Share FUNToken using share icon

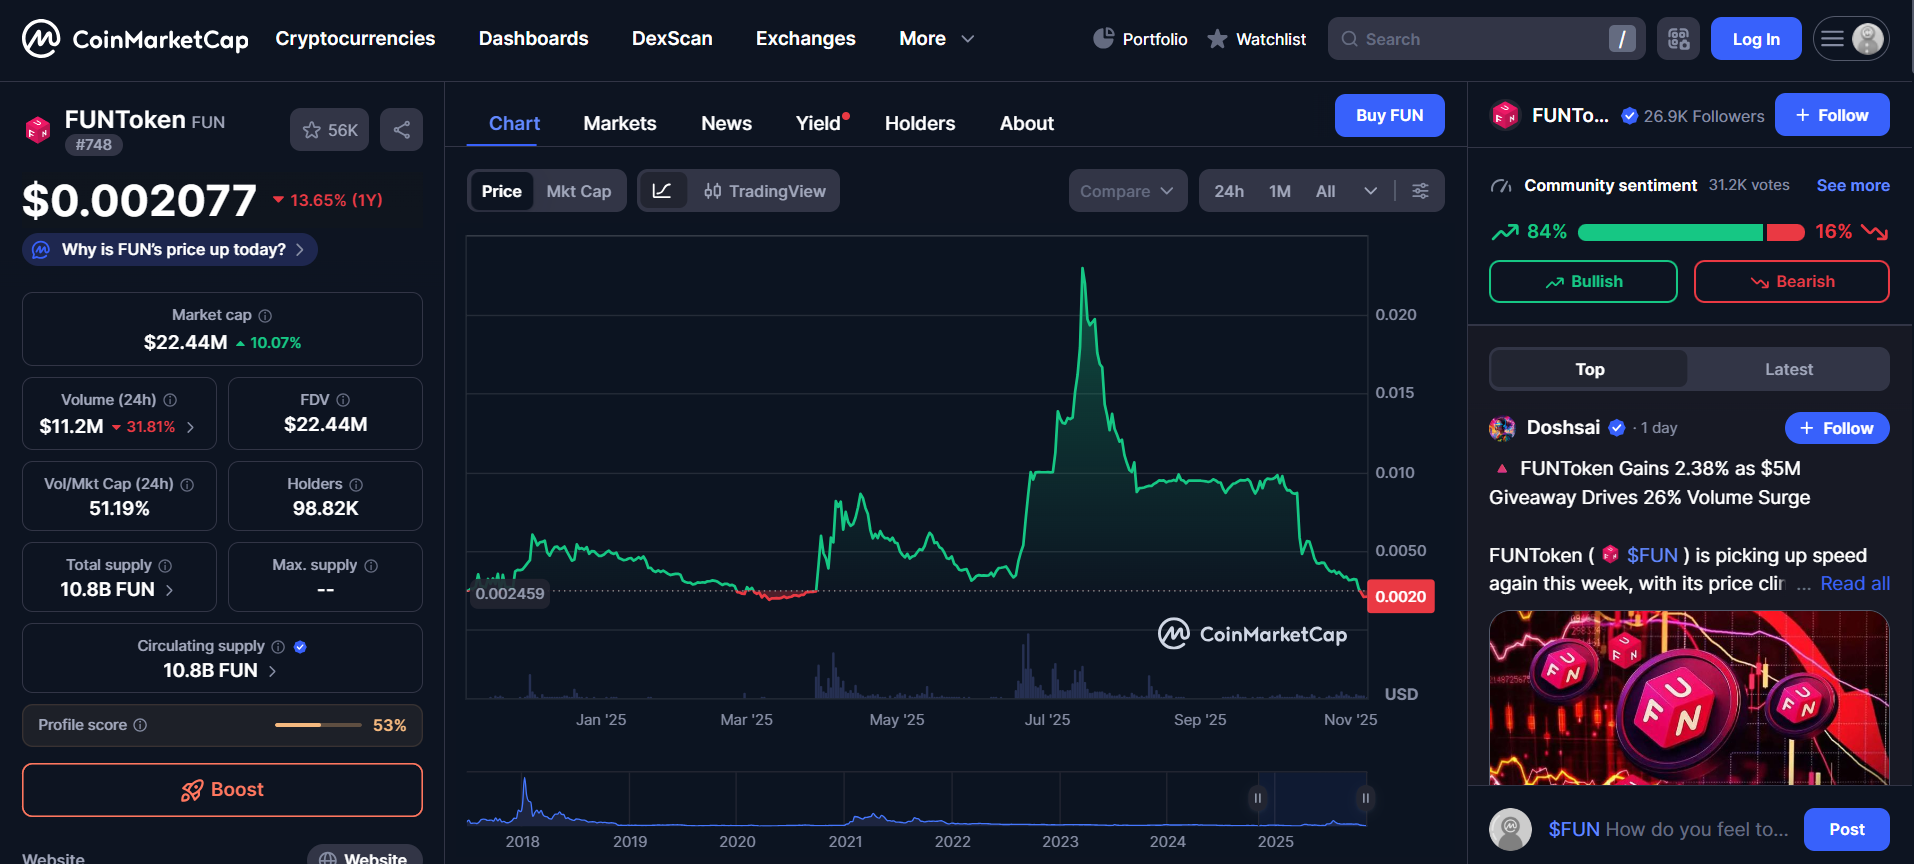401,130
